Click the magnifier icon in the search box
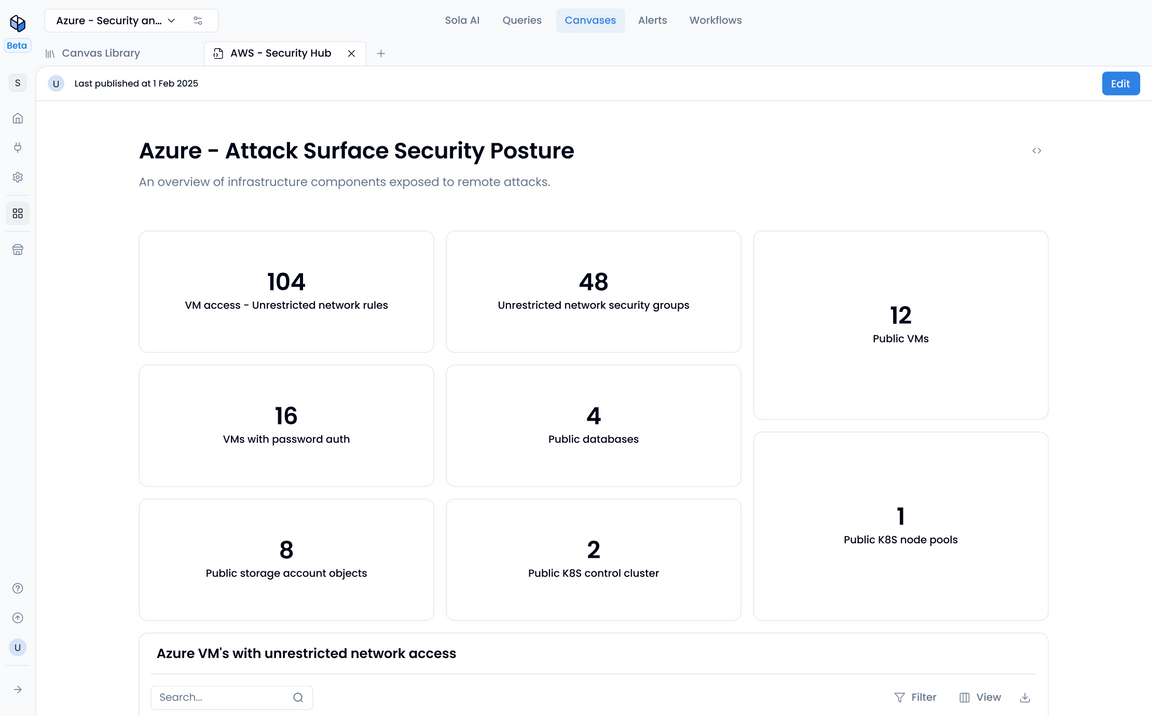The height and width of the screenshot is (716, 1152). pyautogui.click(x=298, y=698)
